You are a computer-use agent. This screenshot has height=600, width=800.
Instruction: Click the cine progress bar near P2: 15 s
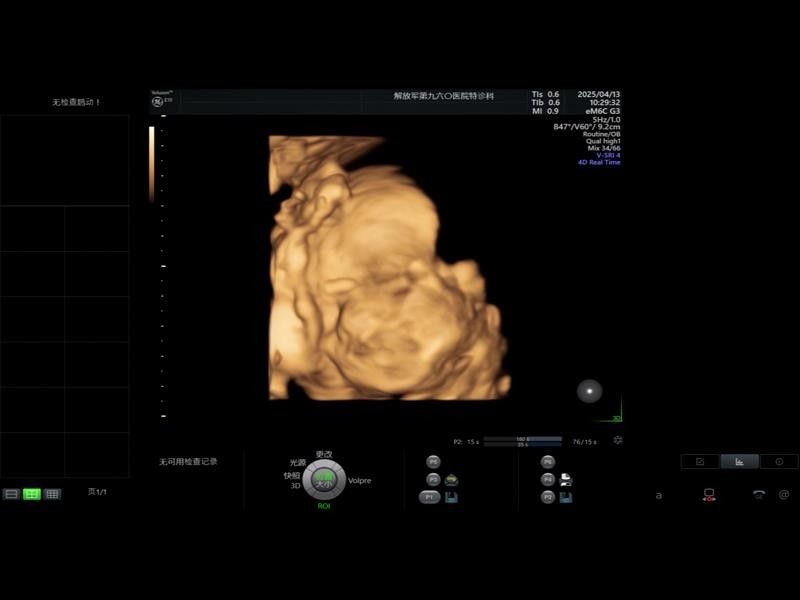click(522, 441)
